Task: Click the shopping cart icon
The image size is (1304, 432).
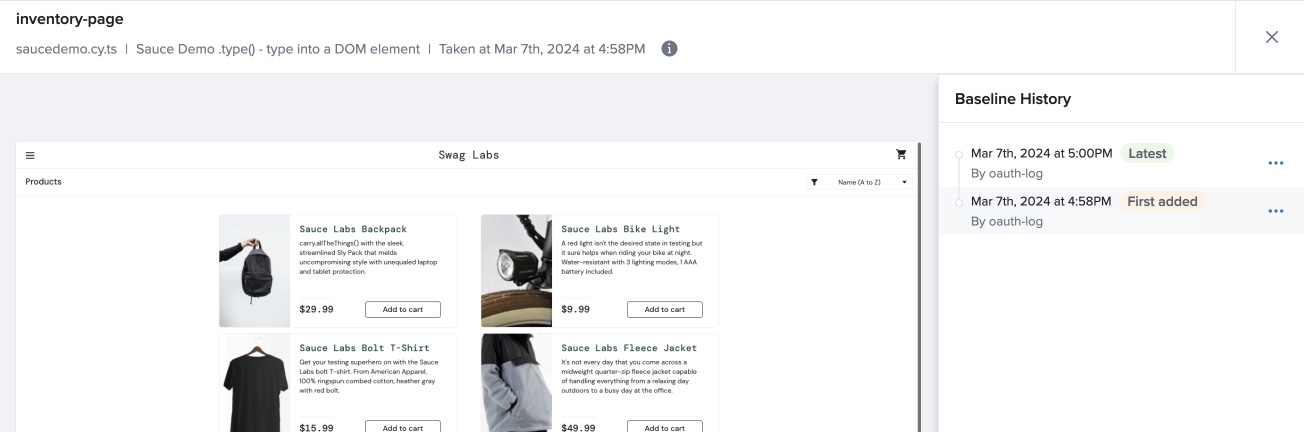Action: [x=901, y=155]
